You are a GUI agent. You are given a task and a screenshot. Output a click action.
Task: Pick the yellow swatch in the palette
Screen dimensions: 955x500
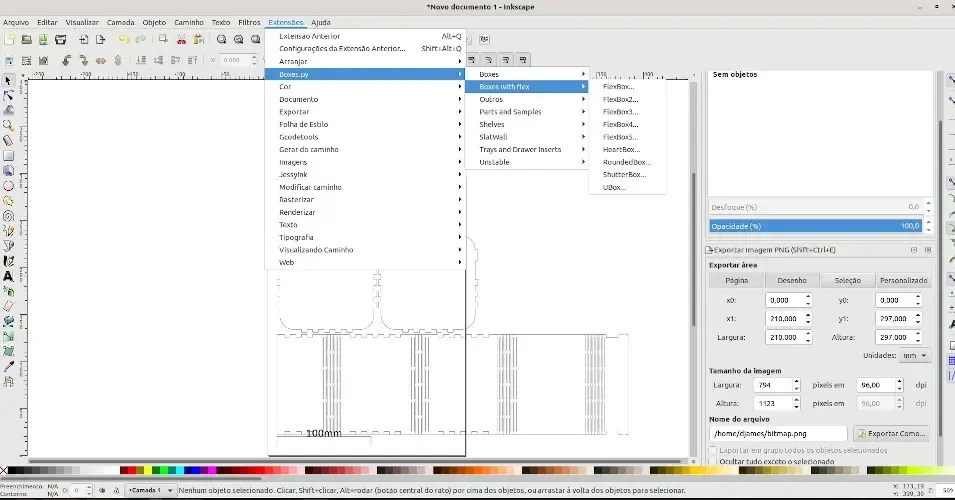point(148,470)
